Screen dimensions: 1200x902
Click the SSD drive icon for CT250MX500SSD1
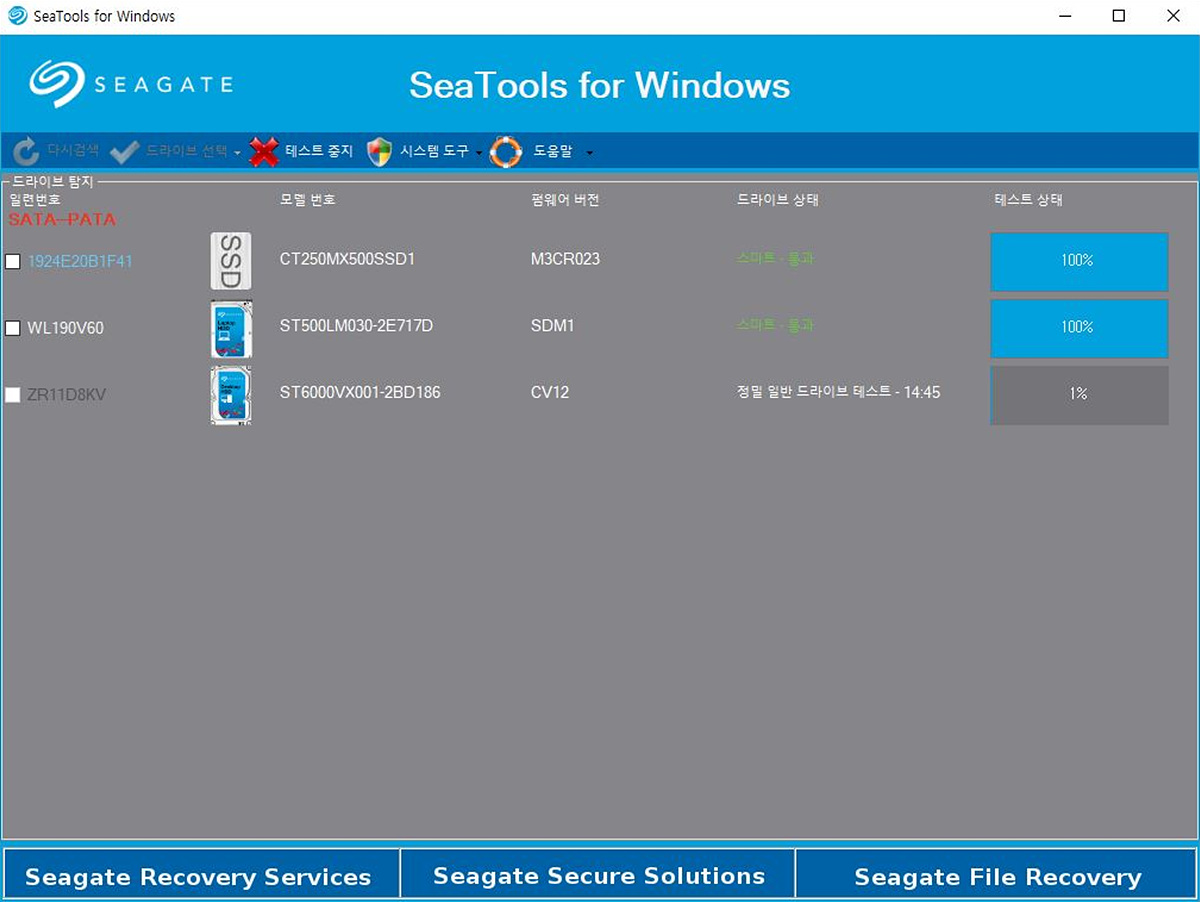pyautogui.click(x=231, y=261)
